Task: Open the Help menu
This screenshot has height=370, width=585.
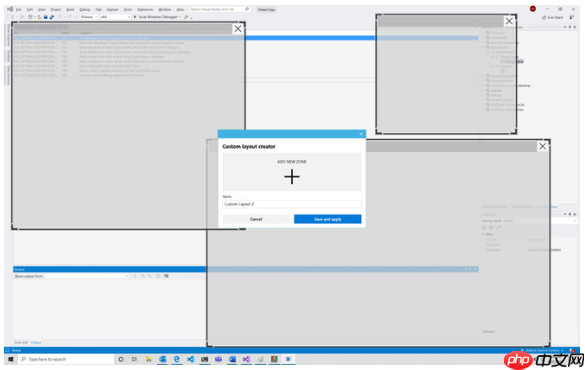Action: (180, 9)
